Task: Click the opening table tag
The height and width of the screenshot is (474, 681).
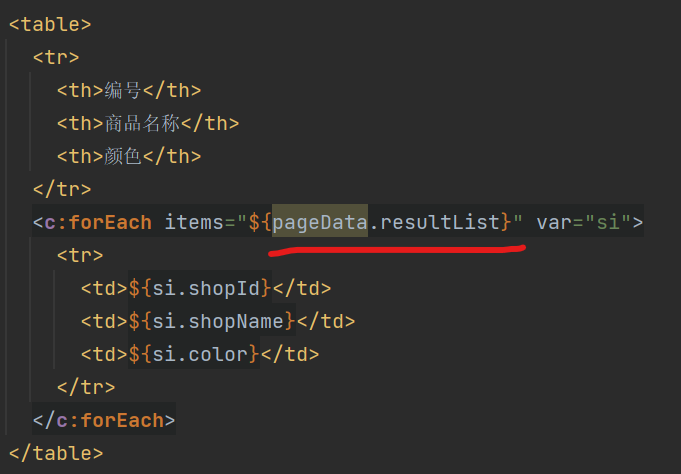Action: [50, 23]
